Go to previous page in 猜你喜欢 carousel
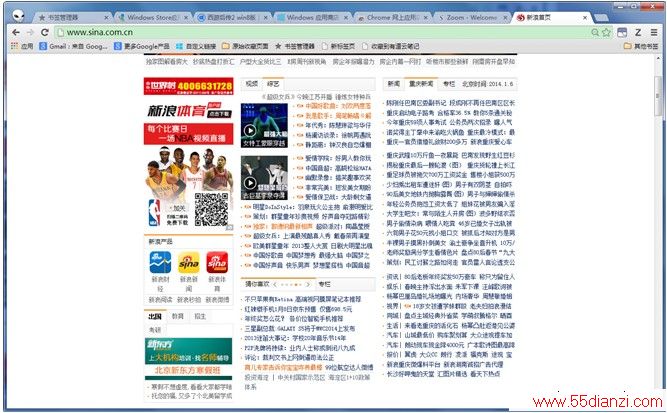Image resolution: width=667 pixels, height=413 pixels. [x=275, y=284]
